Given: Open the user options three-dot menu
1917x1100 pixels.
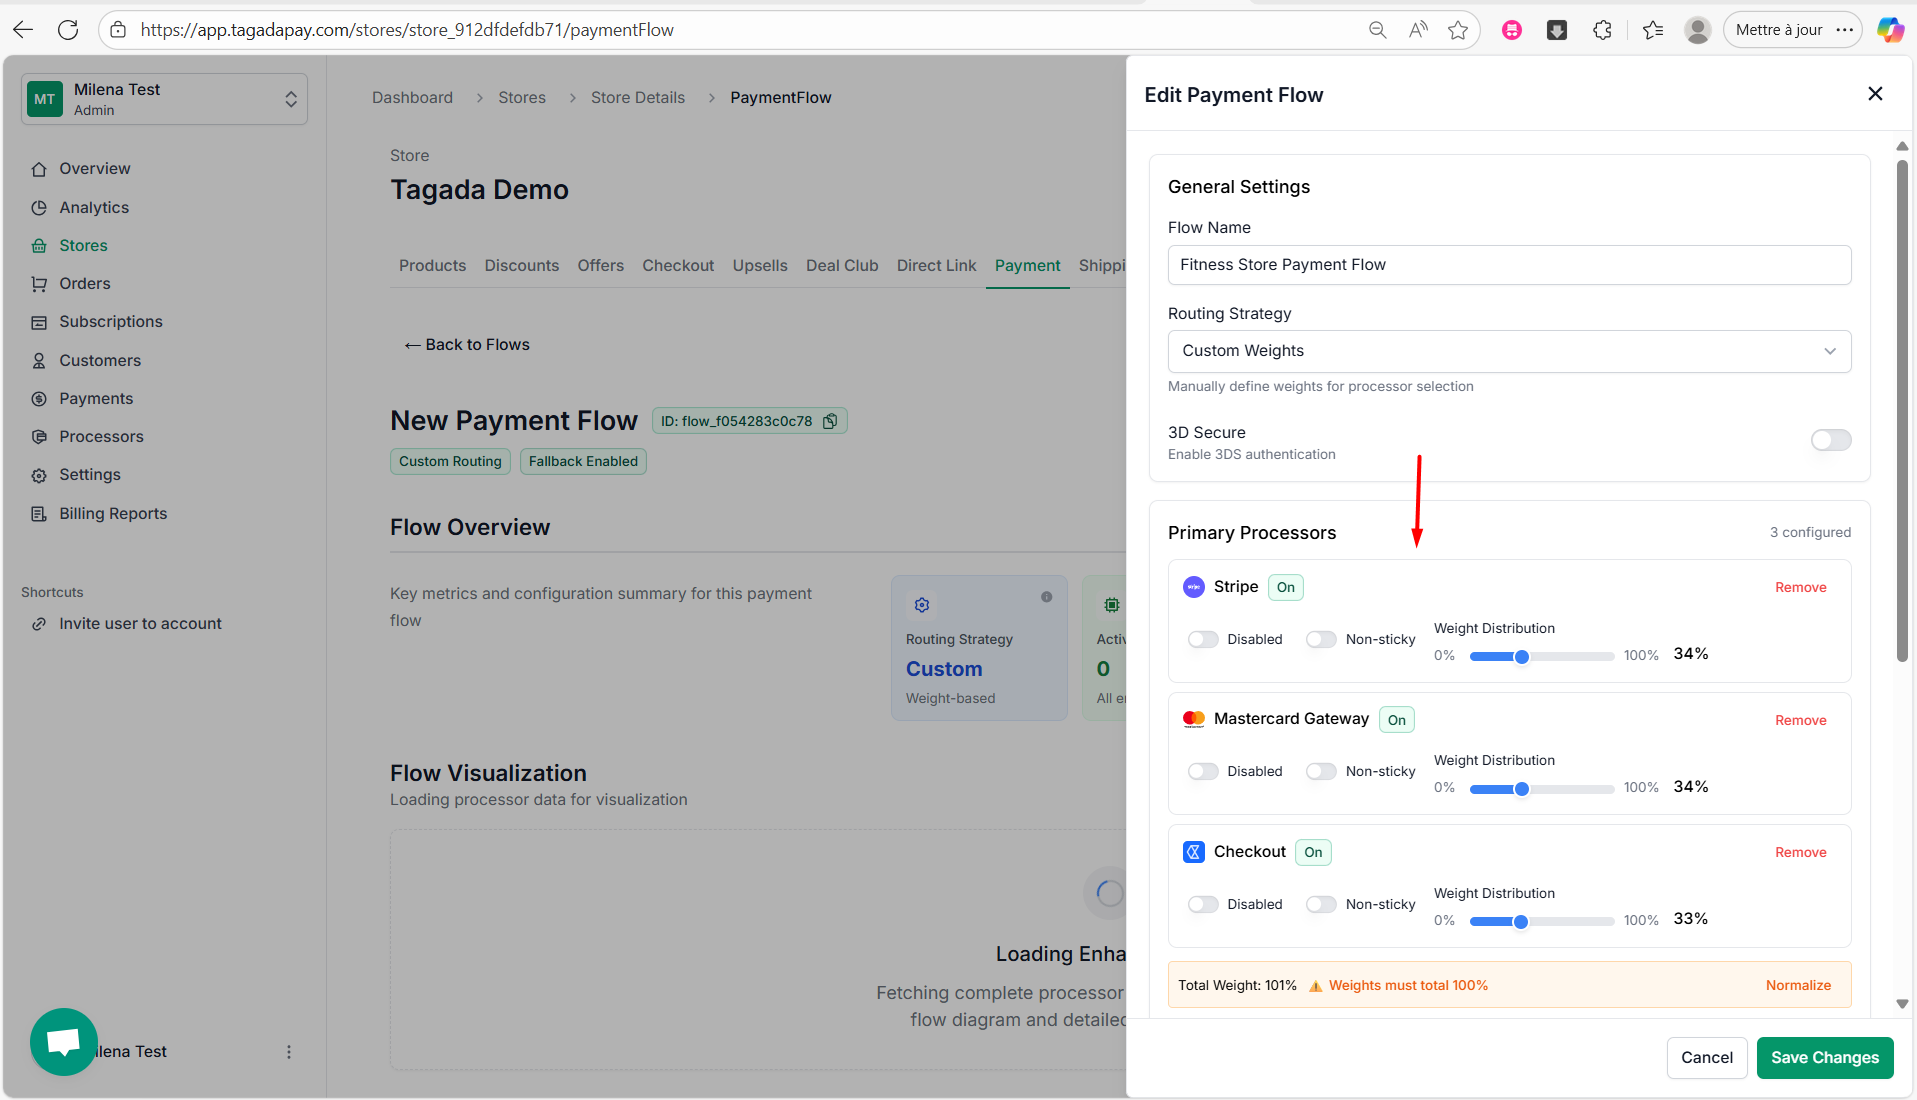Looking at the screenshot, I should click(x=289, y=1052).
